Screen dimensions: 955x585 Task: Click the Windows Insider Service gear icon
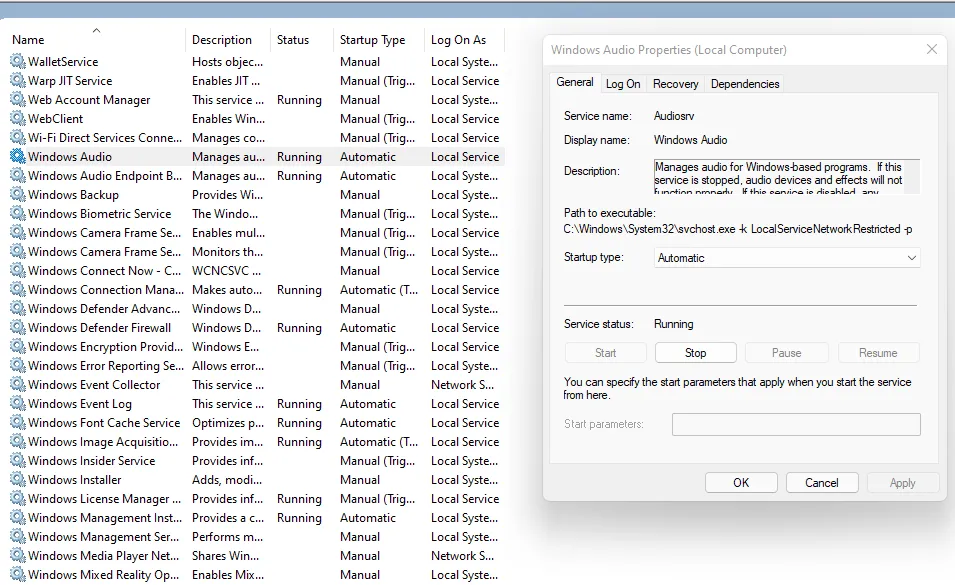[18, 461]
